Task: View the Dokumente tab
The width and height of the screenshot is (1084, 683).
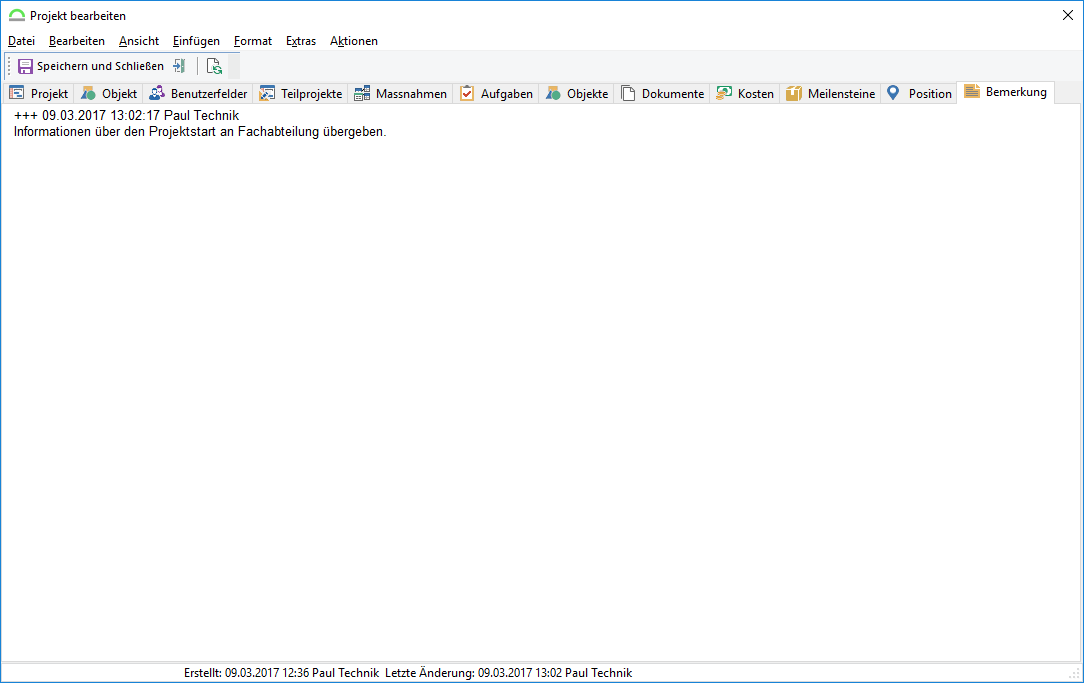Action: tap(662, 93)
